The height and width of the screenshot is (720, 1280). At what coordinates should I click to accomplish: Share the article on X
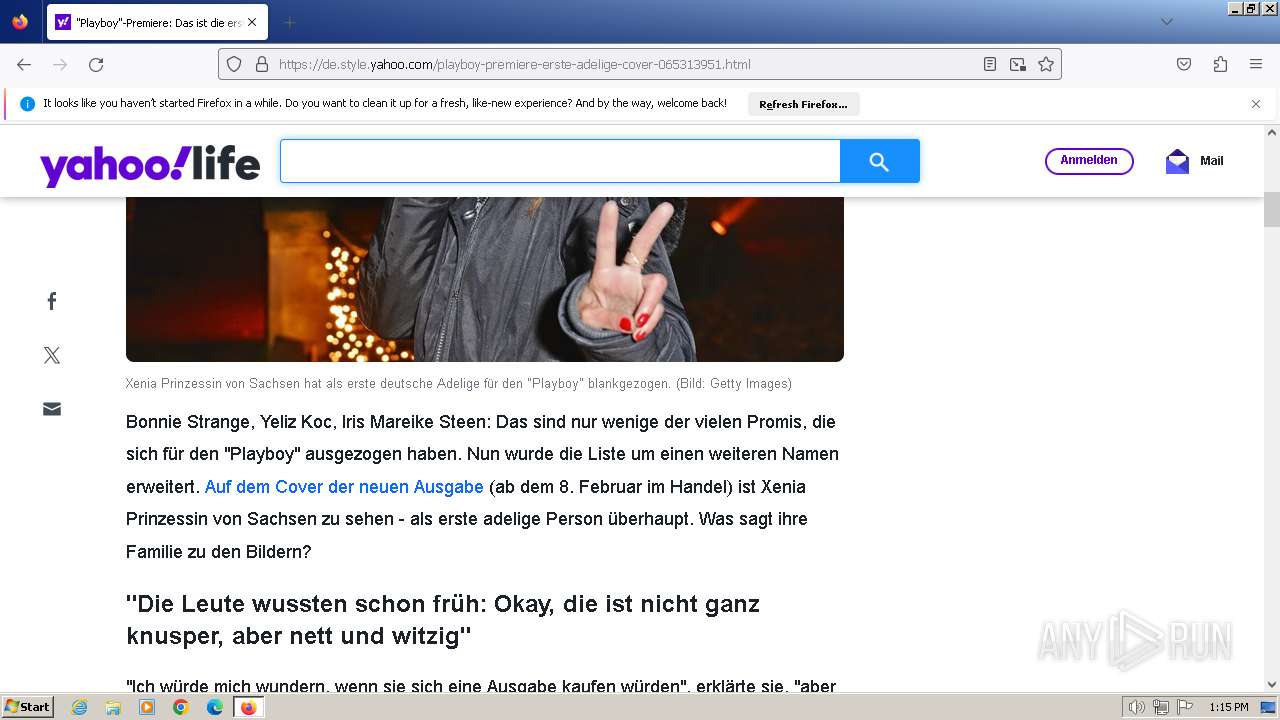tap(52, 355)
